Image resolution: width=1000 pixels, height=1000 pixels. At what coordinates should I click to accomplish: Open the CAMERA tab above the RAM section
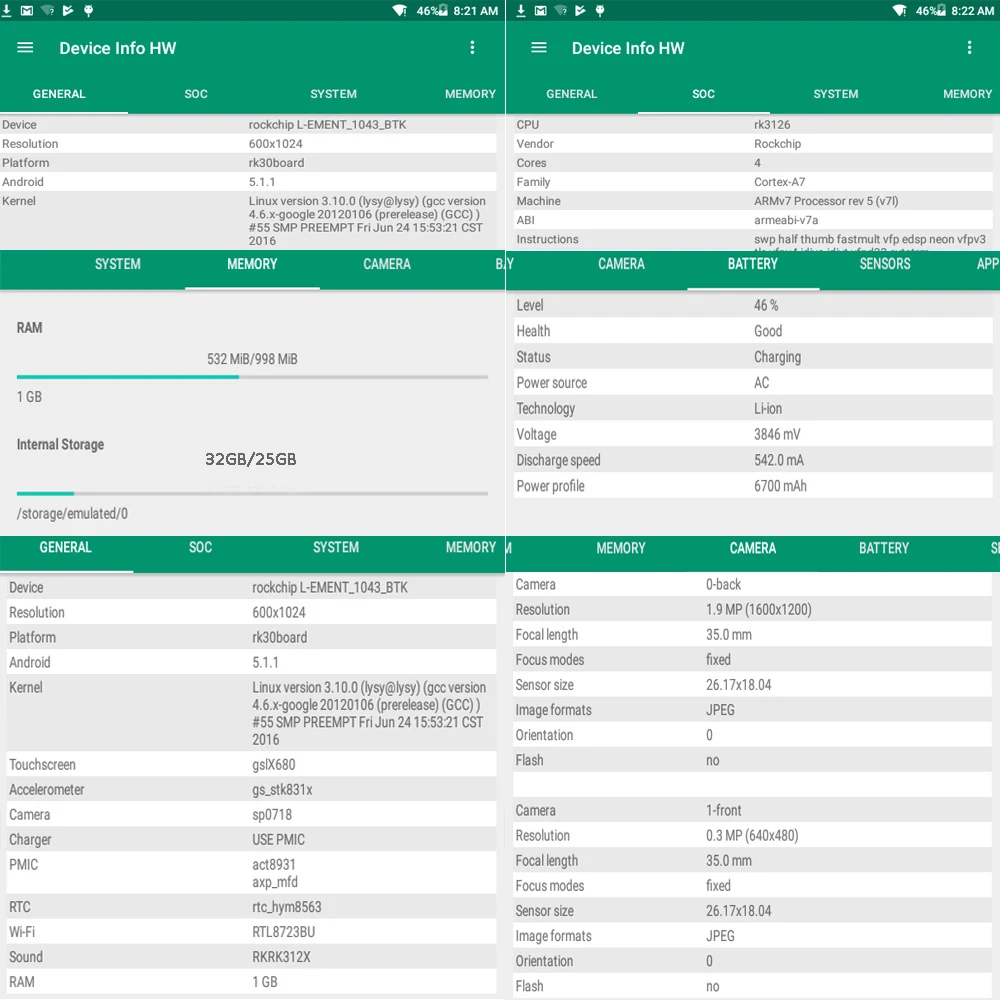387,264
